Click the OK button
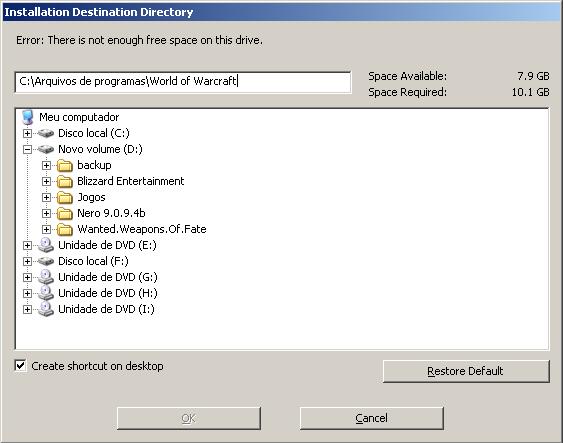This screenshot has height=443, width=563. click(189, 418)
